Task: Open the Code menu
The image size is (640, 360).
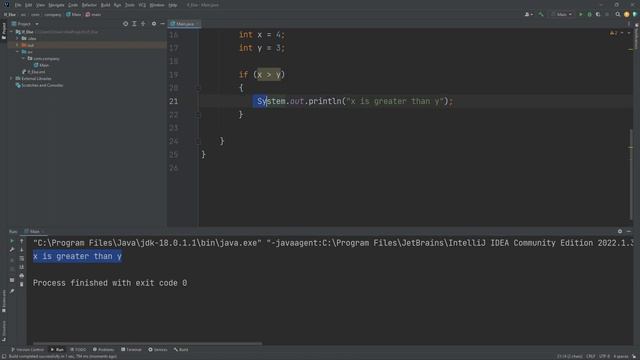Action: click(73, 5)
